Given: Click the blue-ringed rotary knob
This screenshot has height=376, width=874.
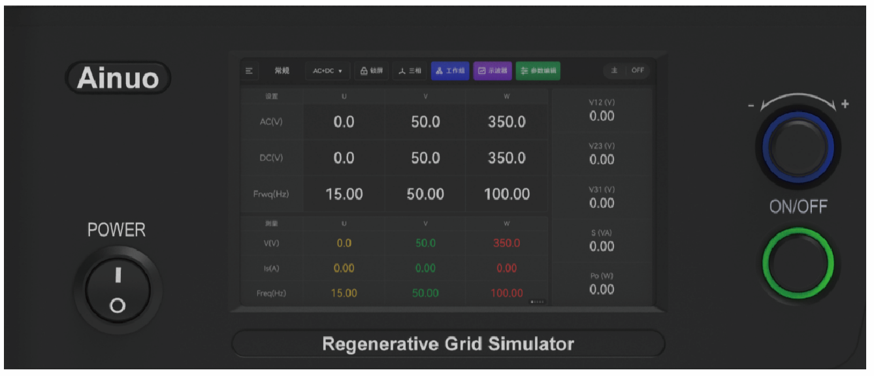Looking at the screenshot, I should (798, 146).
